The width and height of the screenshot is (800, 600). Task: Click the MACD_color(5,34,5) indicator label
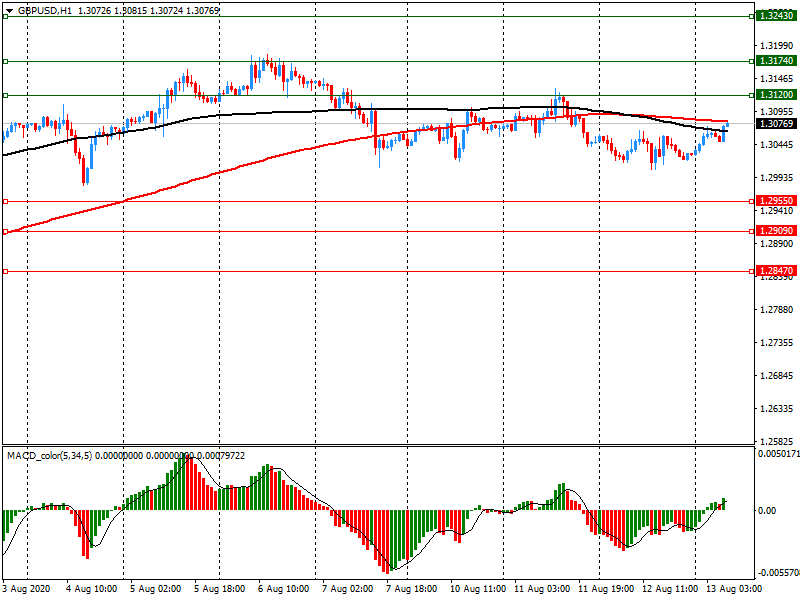(x=49, y=456)
